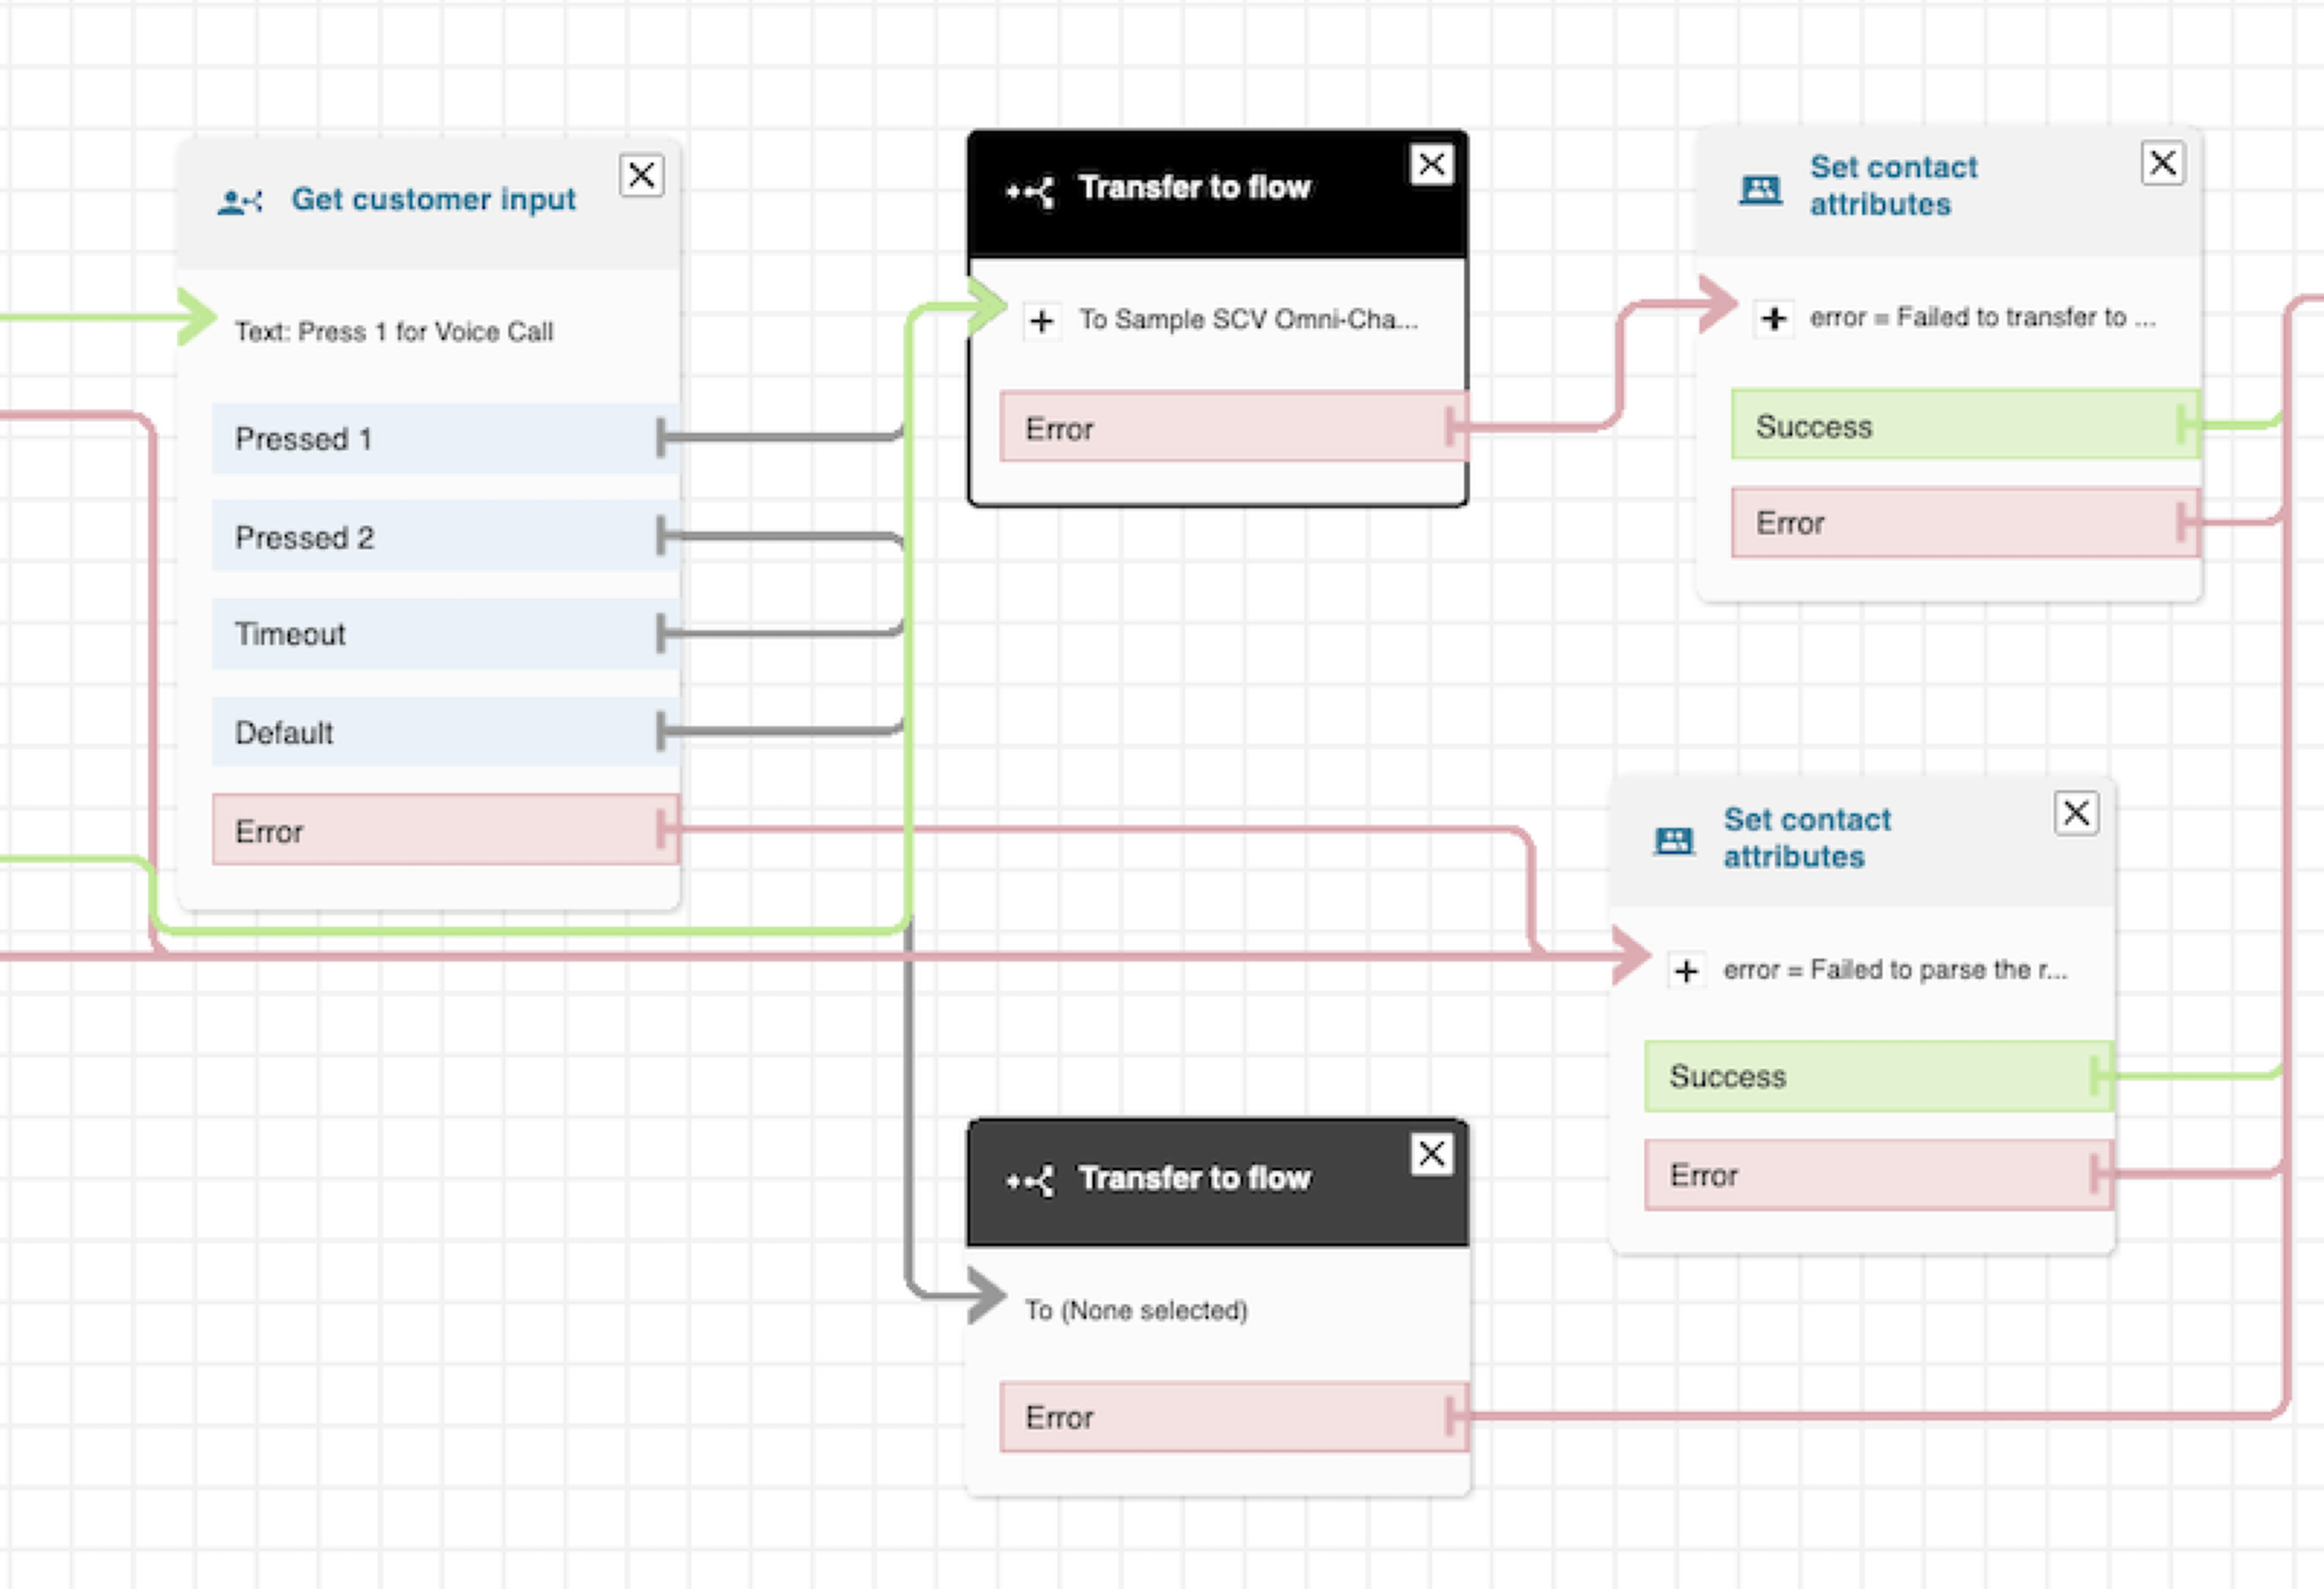This screenshot has height=1589, width=2324.
Task: Expand the Failed to transfer attribute via plus
Action: click(1775, 318)
